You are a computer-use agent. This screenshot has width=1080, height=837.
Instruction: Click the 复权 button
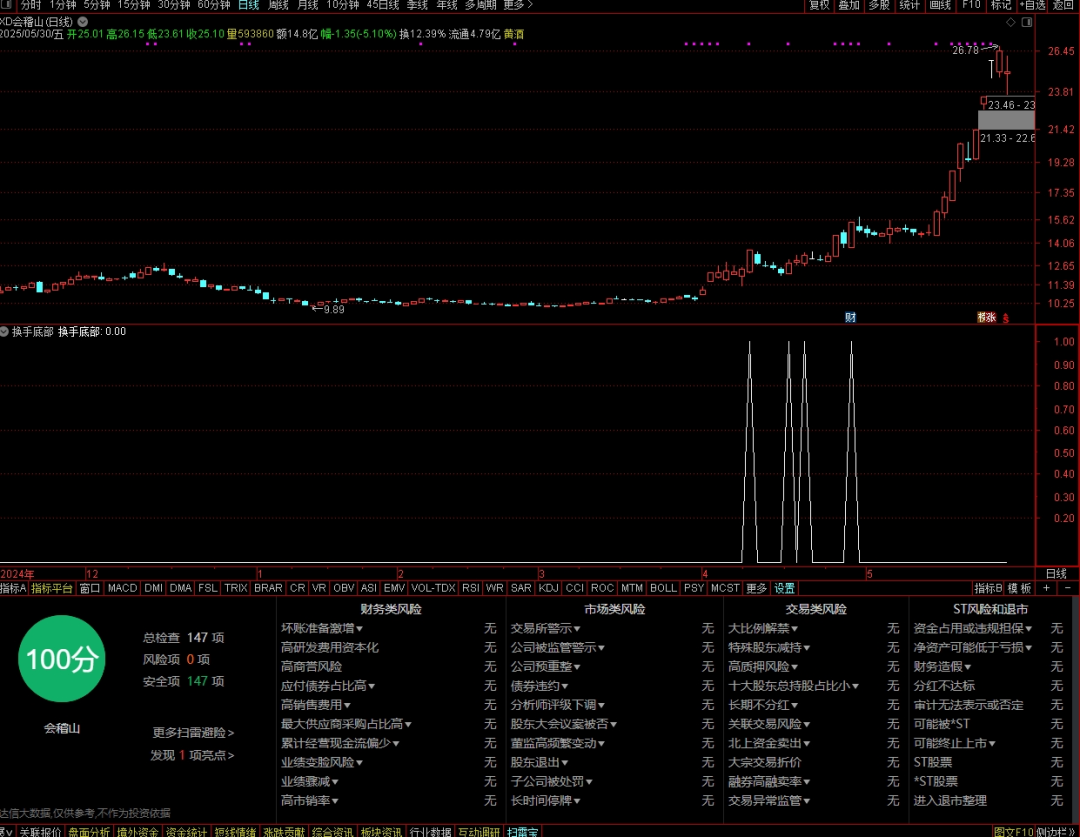coord(820,5)
